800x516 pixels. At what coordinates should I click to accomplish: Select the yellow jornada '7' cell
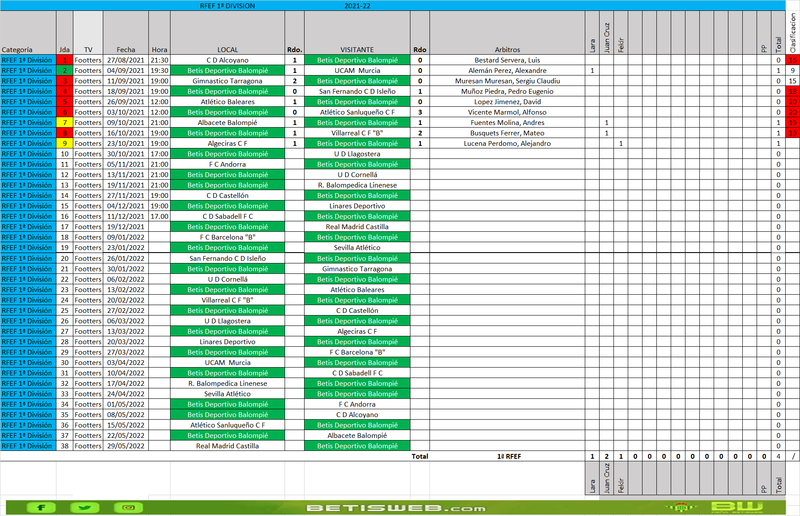coord(64,122)
